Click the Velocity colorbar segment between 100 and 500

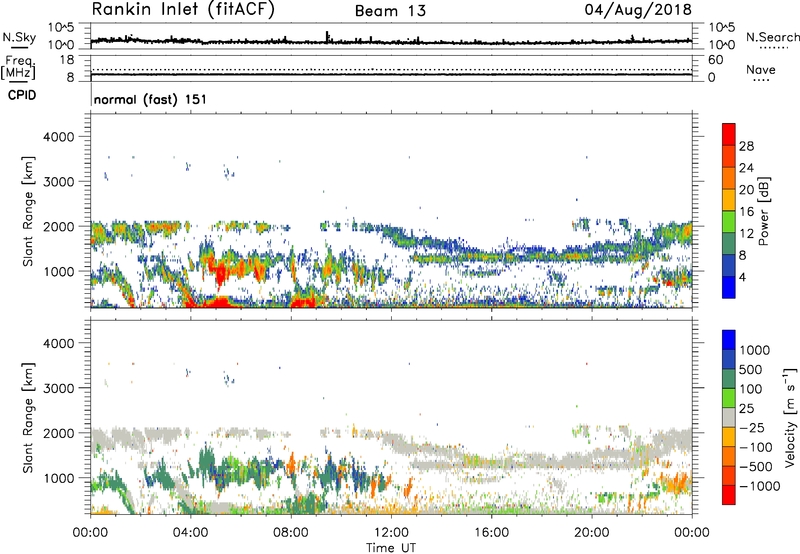pos(729,379)
